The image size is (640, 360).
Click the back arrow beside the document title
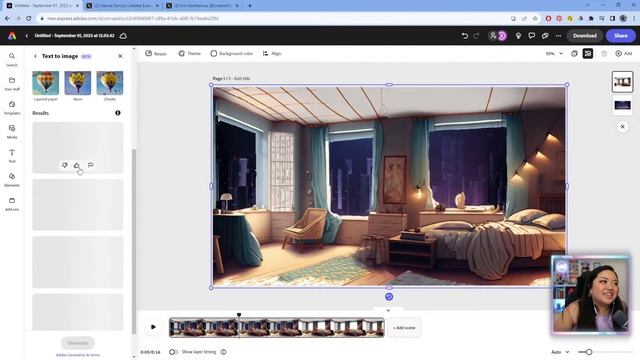click(27, 36)
